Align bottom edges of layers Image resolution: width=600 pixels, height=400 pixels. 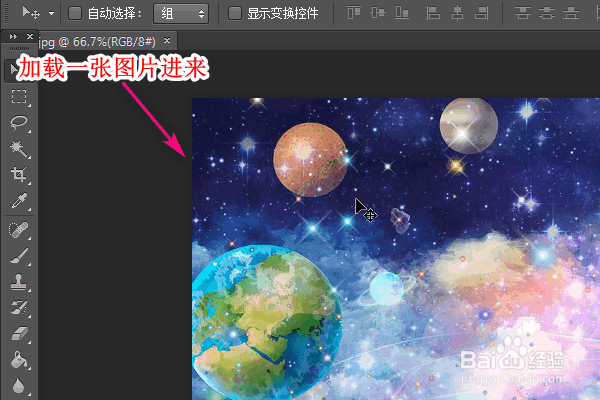(x=402, y=13)
